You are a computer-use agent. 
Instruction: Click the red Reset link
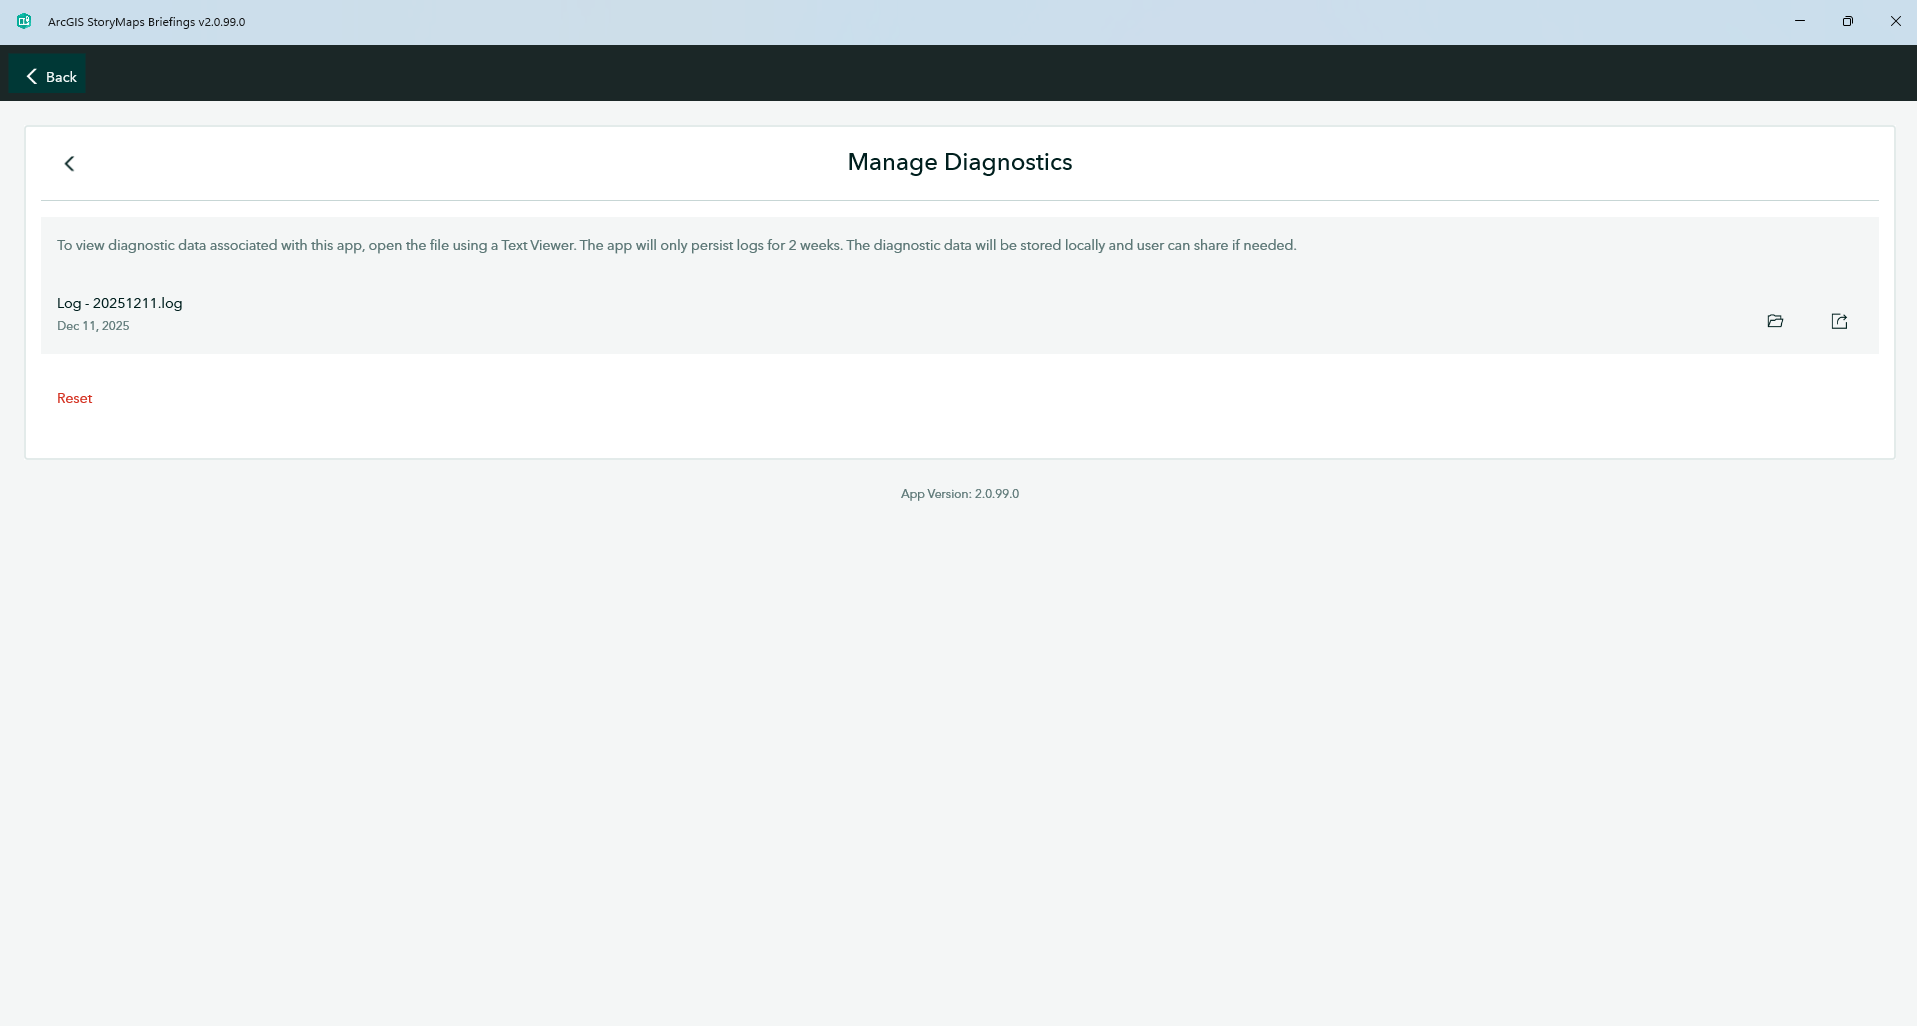click(x=75, y=398)
